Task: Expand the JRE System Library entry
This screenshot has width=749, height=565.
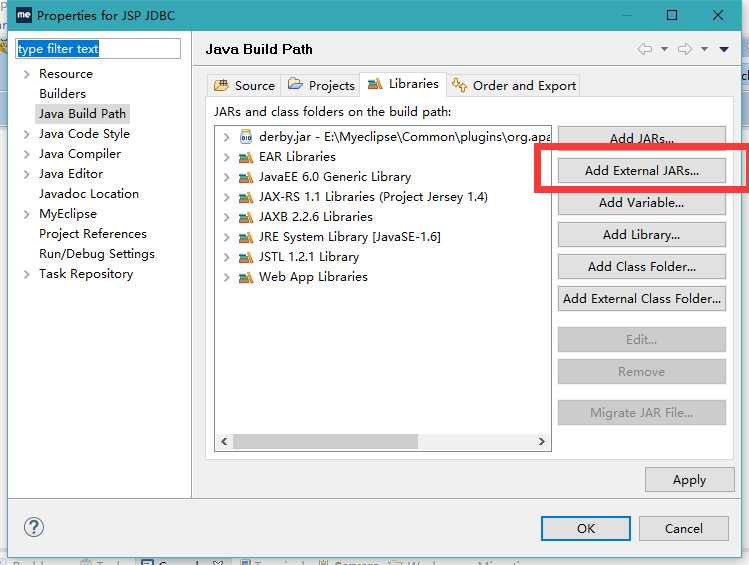Action: [226, 237]
